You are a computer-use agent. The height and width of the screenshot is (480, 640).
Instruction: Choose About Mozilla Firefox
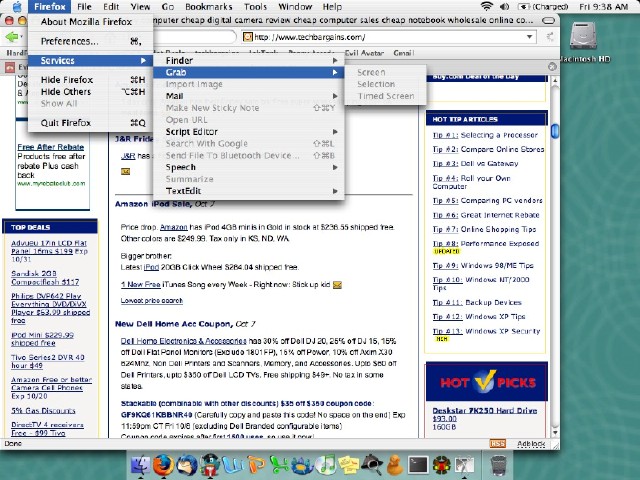pyautogui.click(x=90, y=22)
